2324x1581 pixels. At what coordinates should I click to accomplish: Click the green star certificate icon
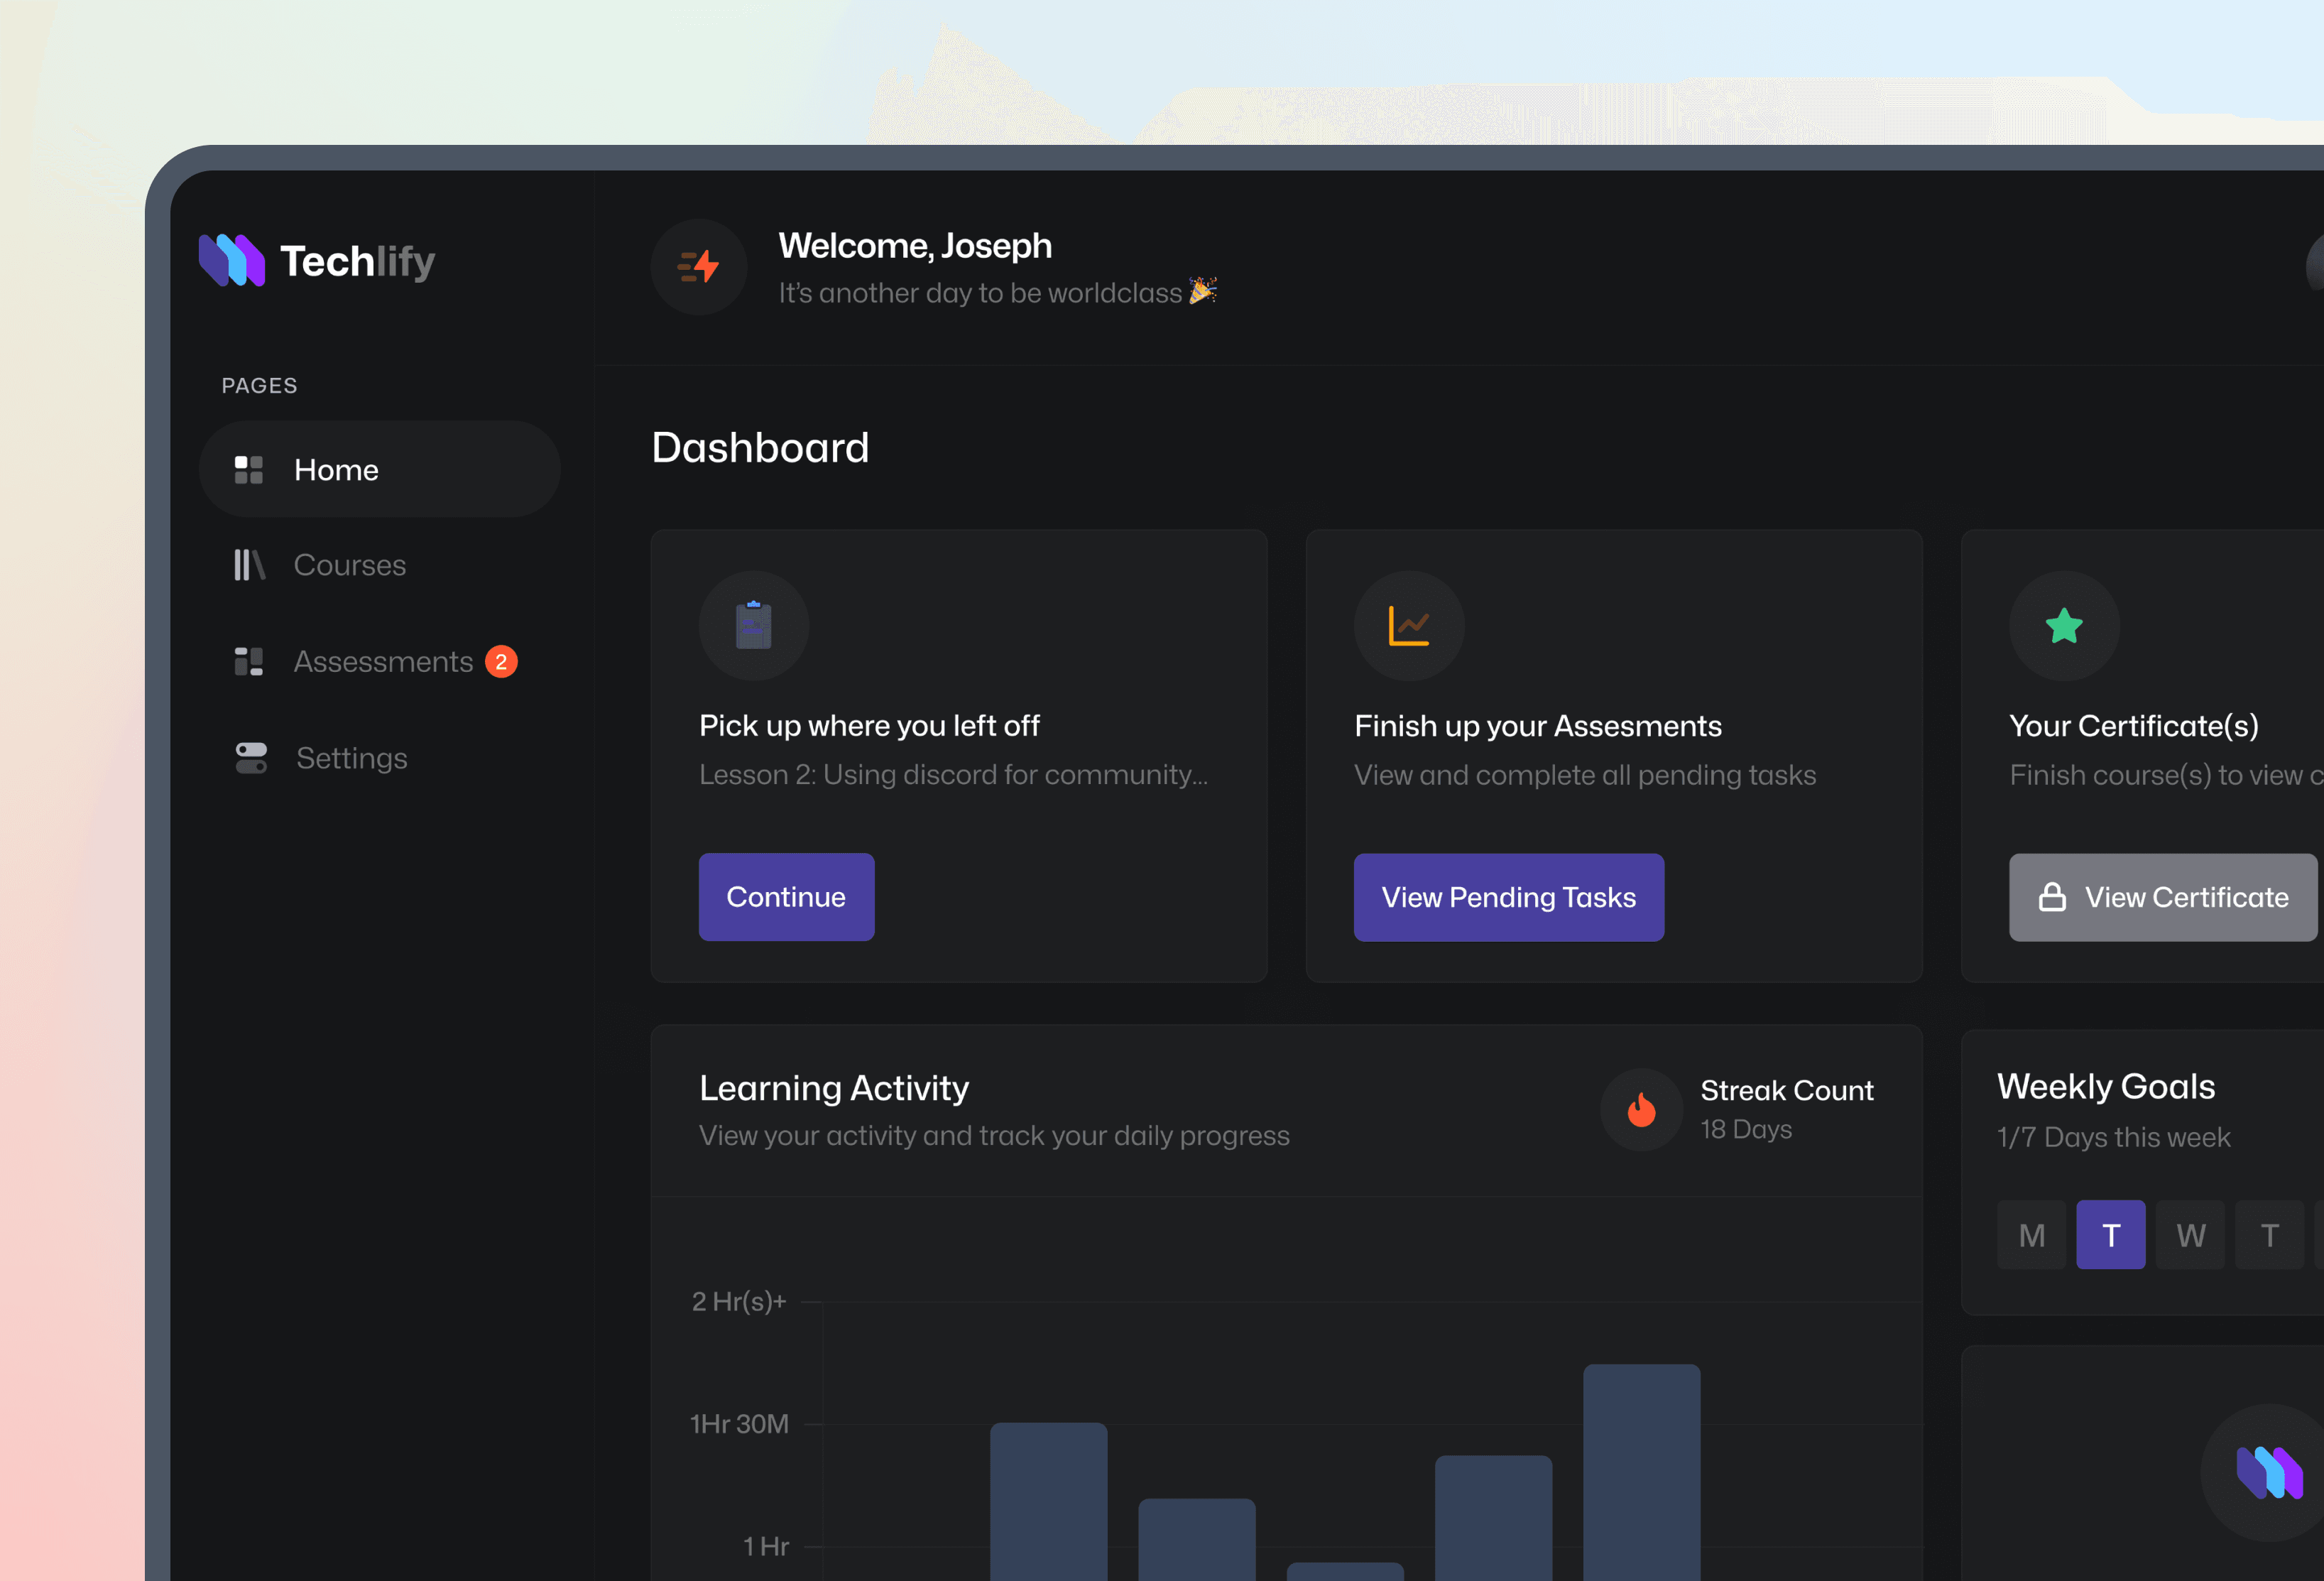click(2064, 626)
